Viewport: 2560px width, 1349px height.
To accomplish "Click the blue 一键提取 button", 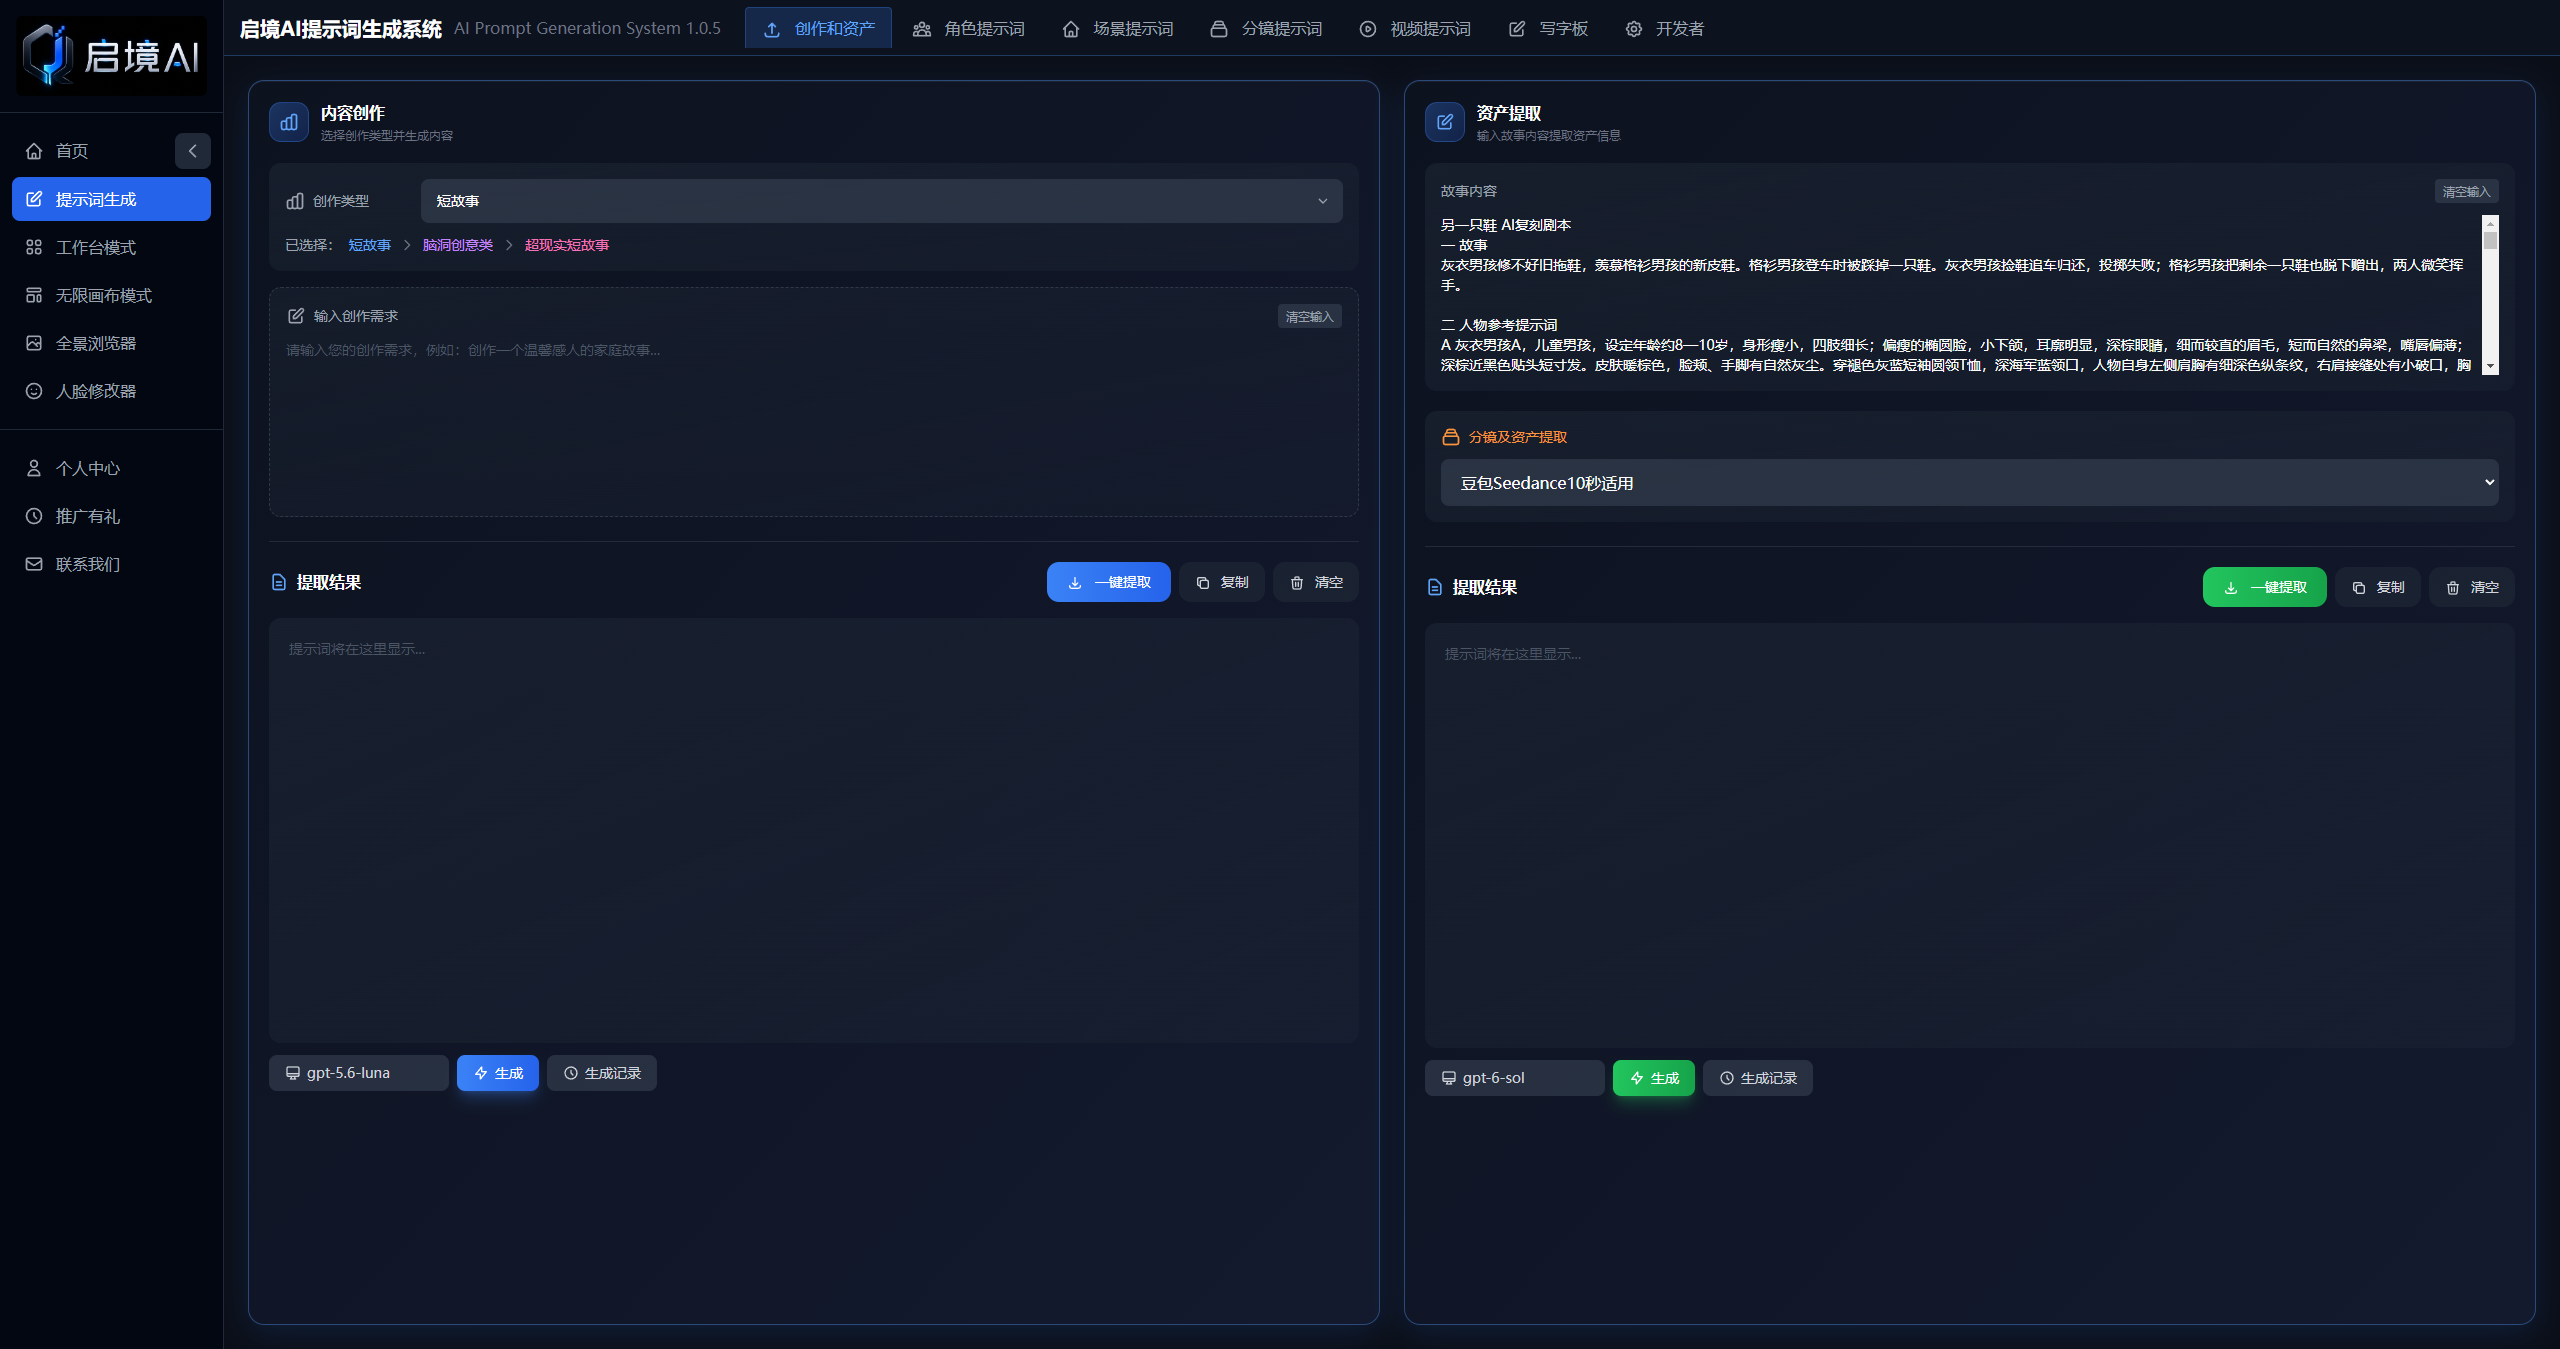I will 1108,582.
